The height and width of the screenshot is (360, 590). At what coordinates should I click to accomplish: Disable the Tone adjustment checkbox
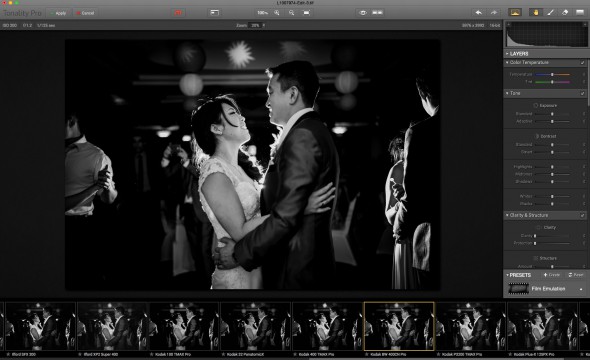click(583, 93)
